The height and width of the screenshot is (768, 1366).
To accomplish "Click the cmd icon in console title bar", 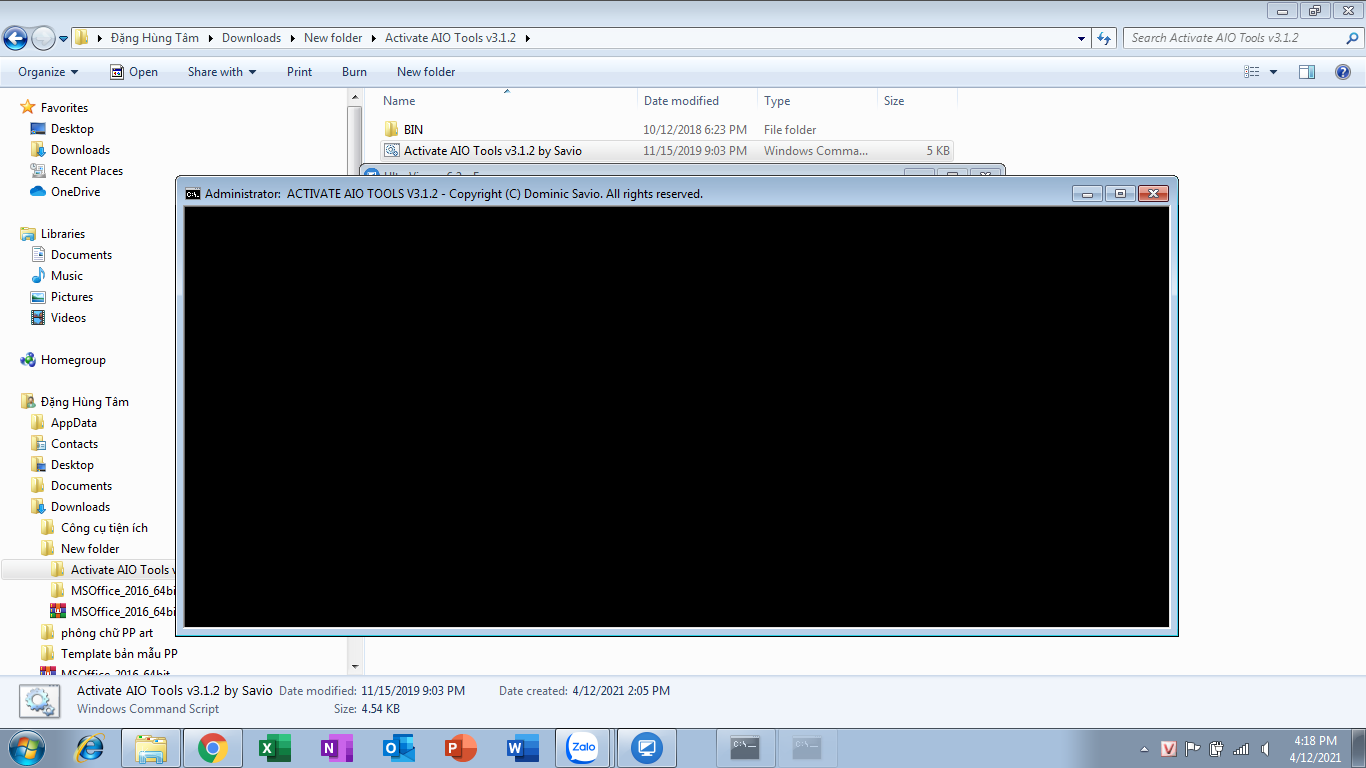I will click(x=193, y=194).
